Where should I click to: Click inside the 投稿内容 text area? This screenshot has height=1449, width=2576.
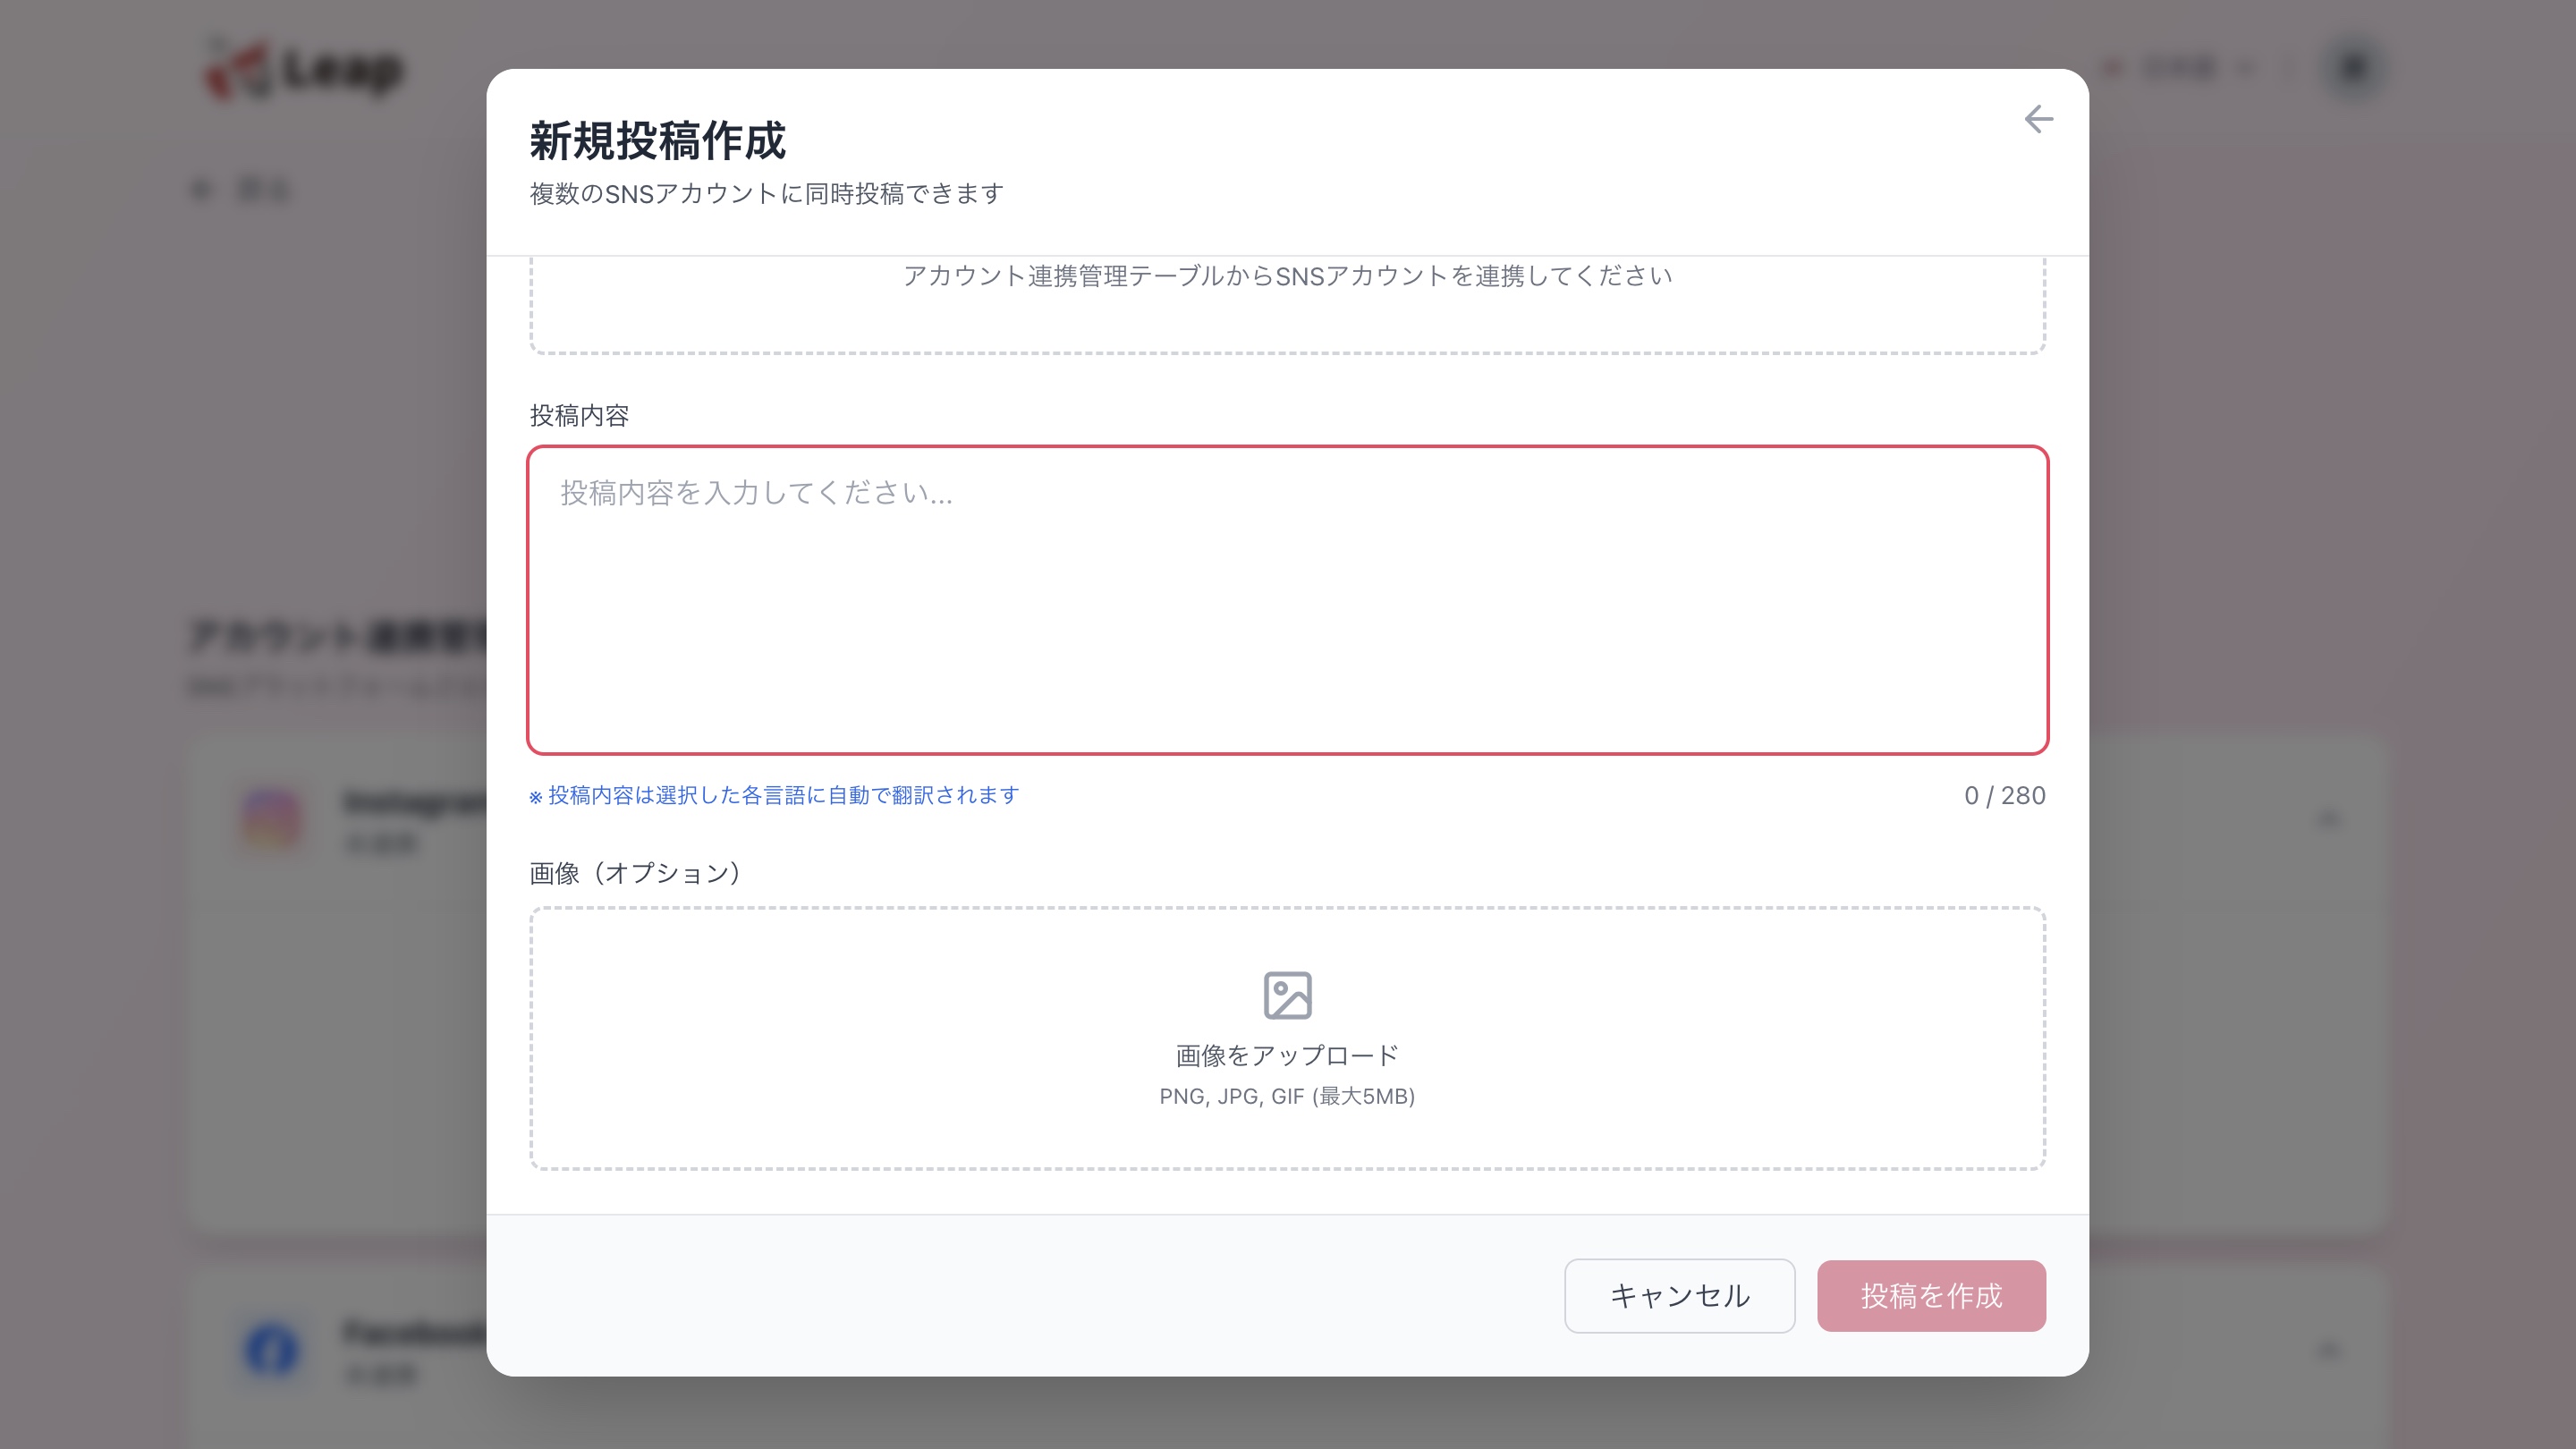[1287, 600]
